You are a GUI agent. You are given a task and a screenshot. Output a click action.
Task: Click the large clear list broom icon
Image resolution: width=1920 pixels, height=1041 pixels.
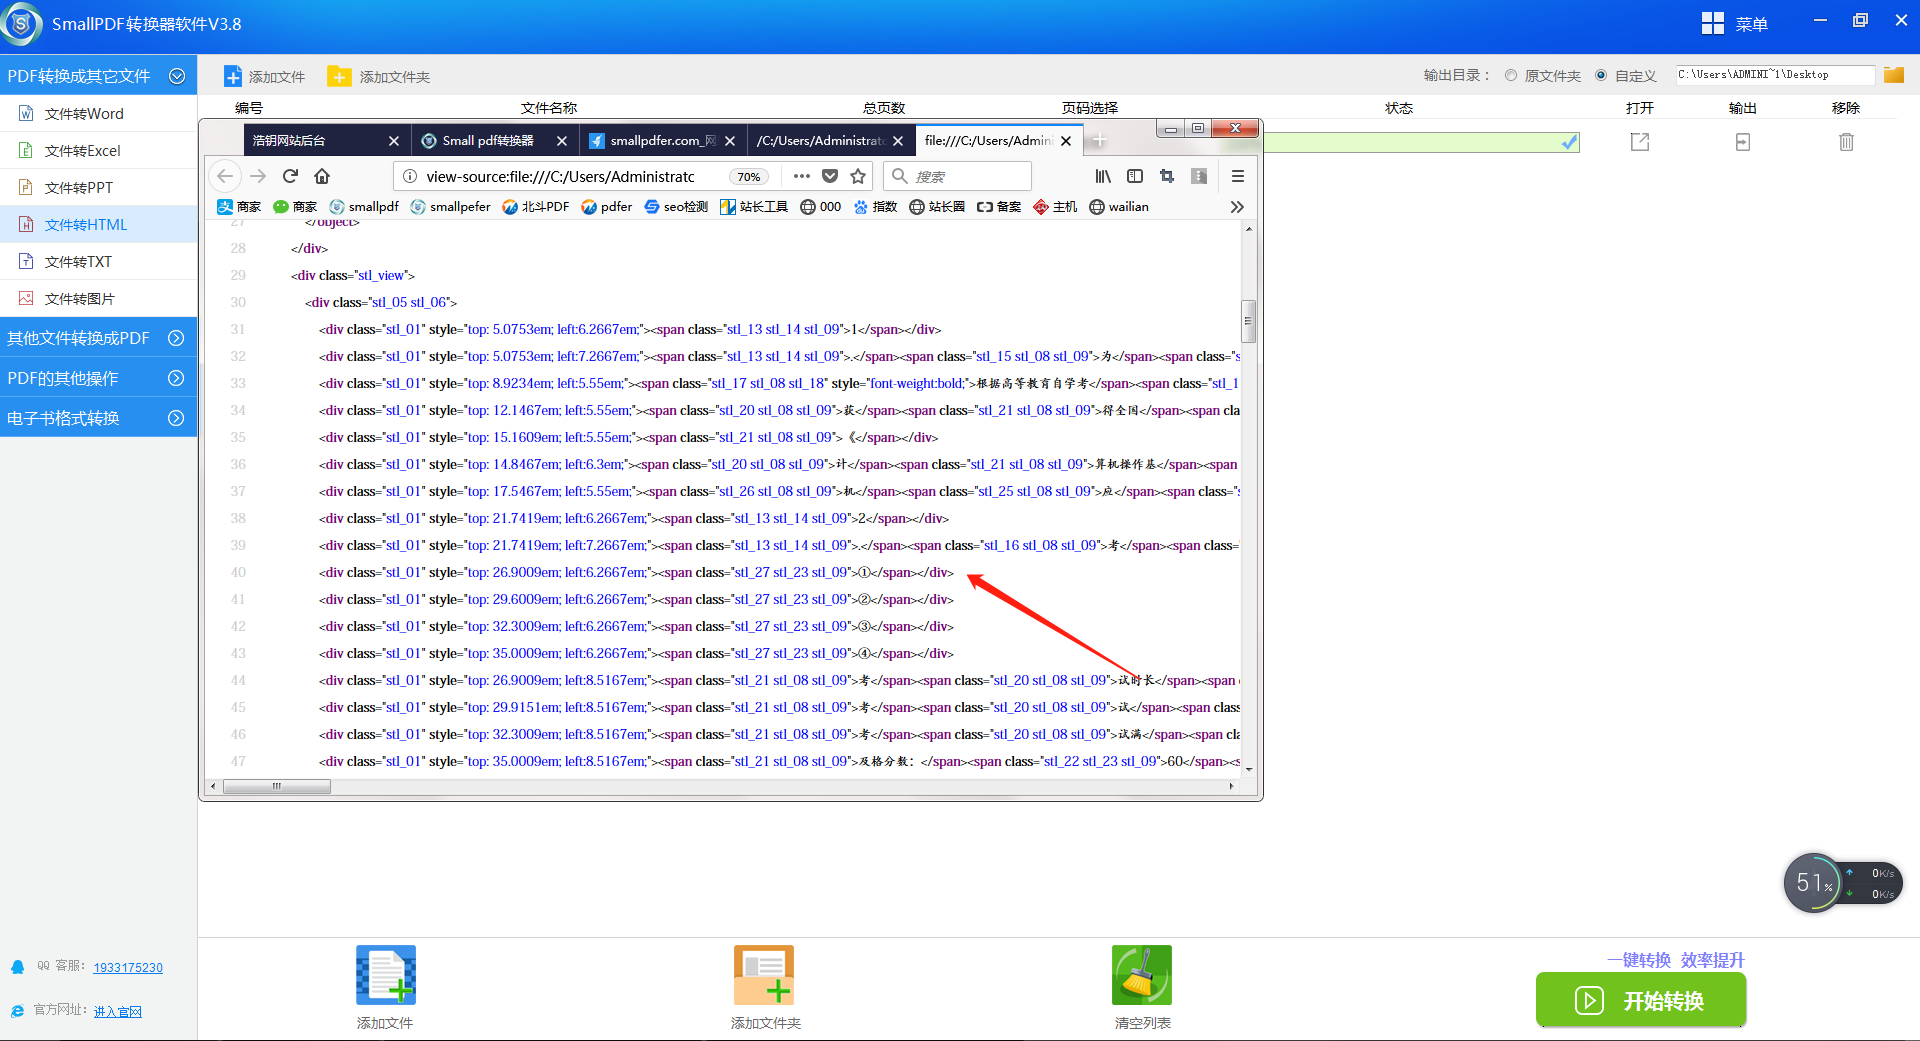(1141, 975)
